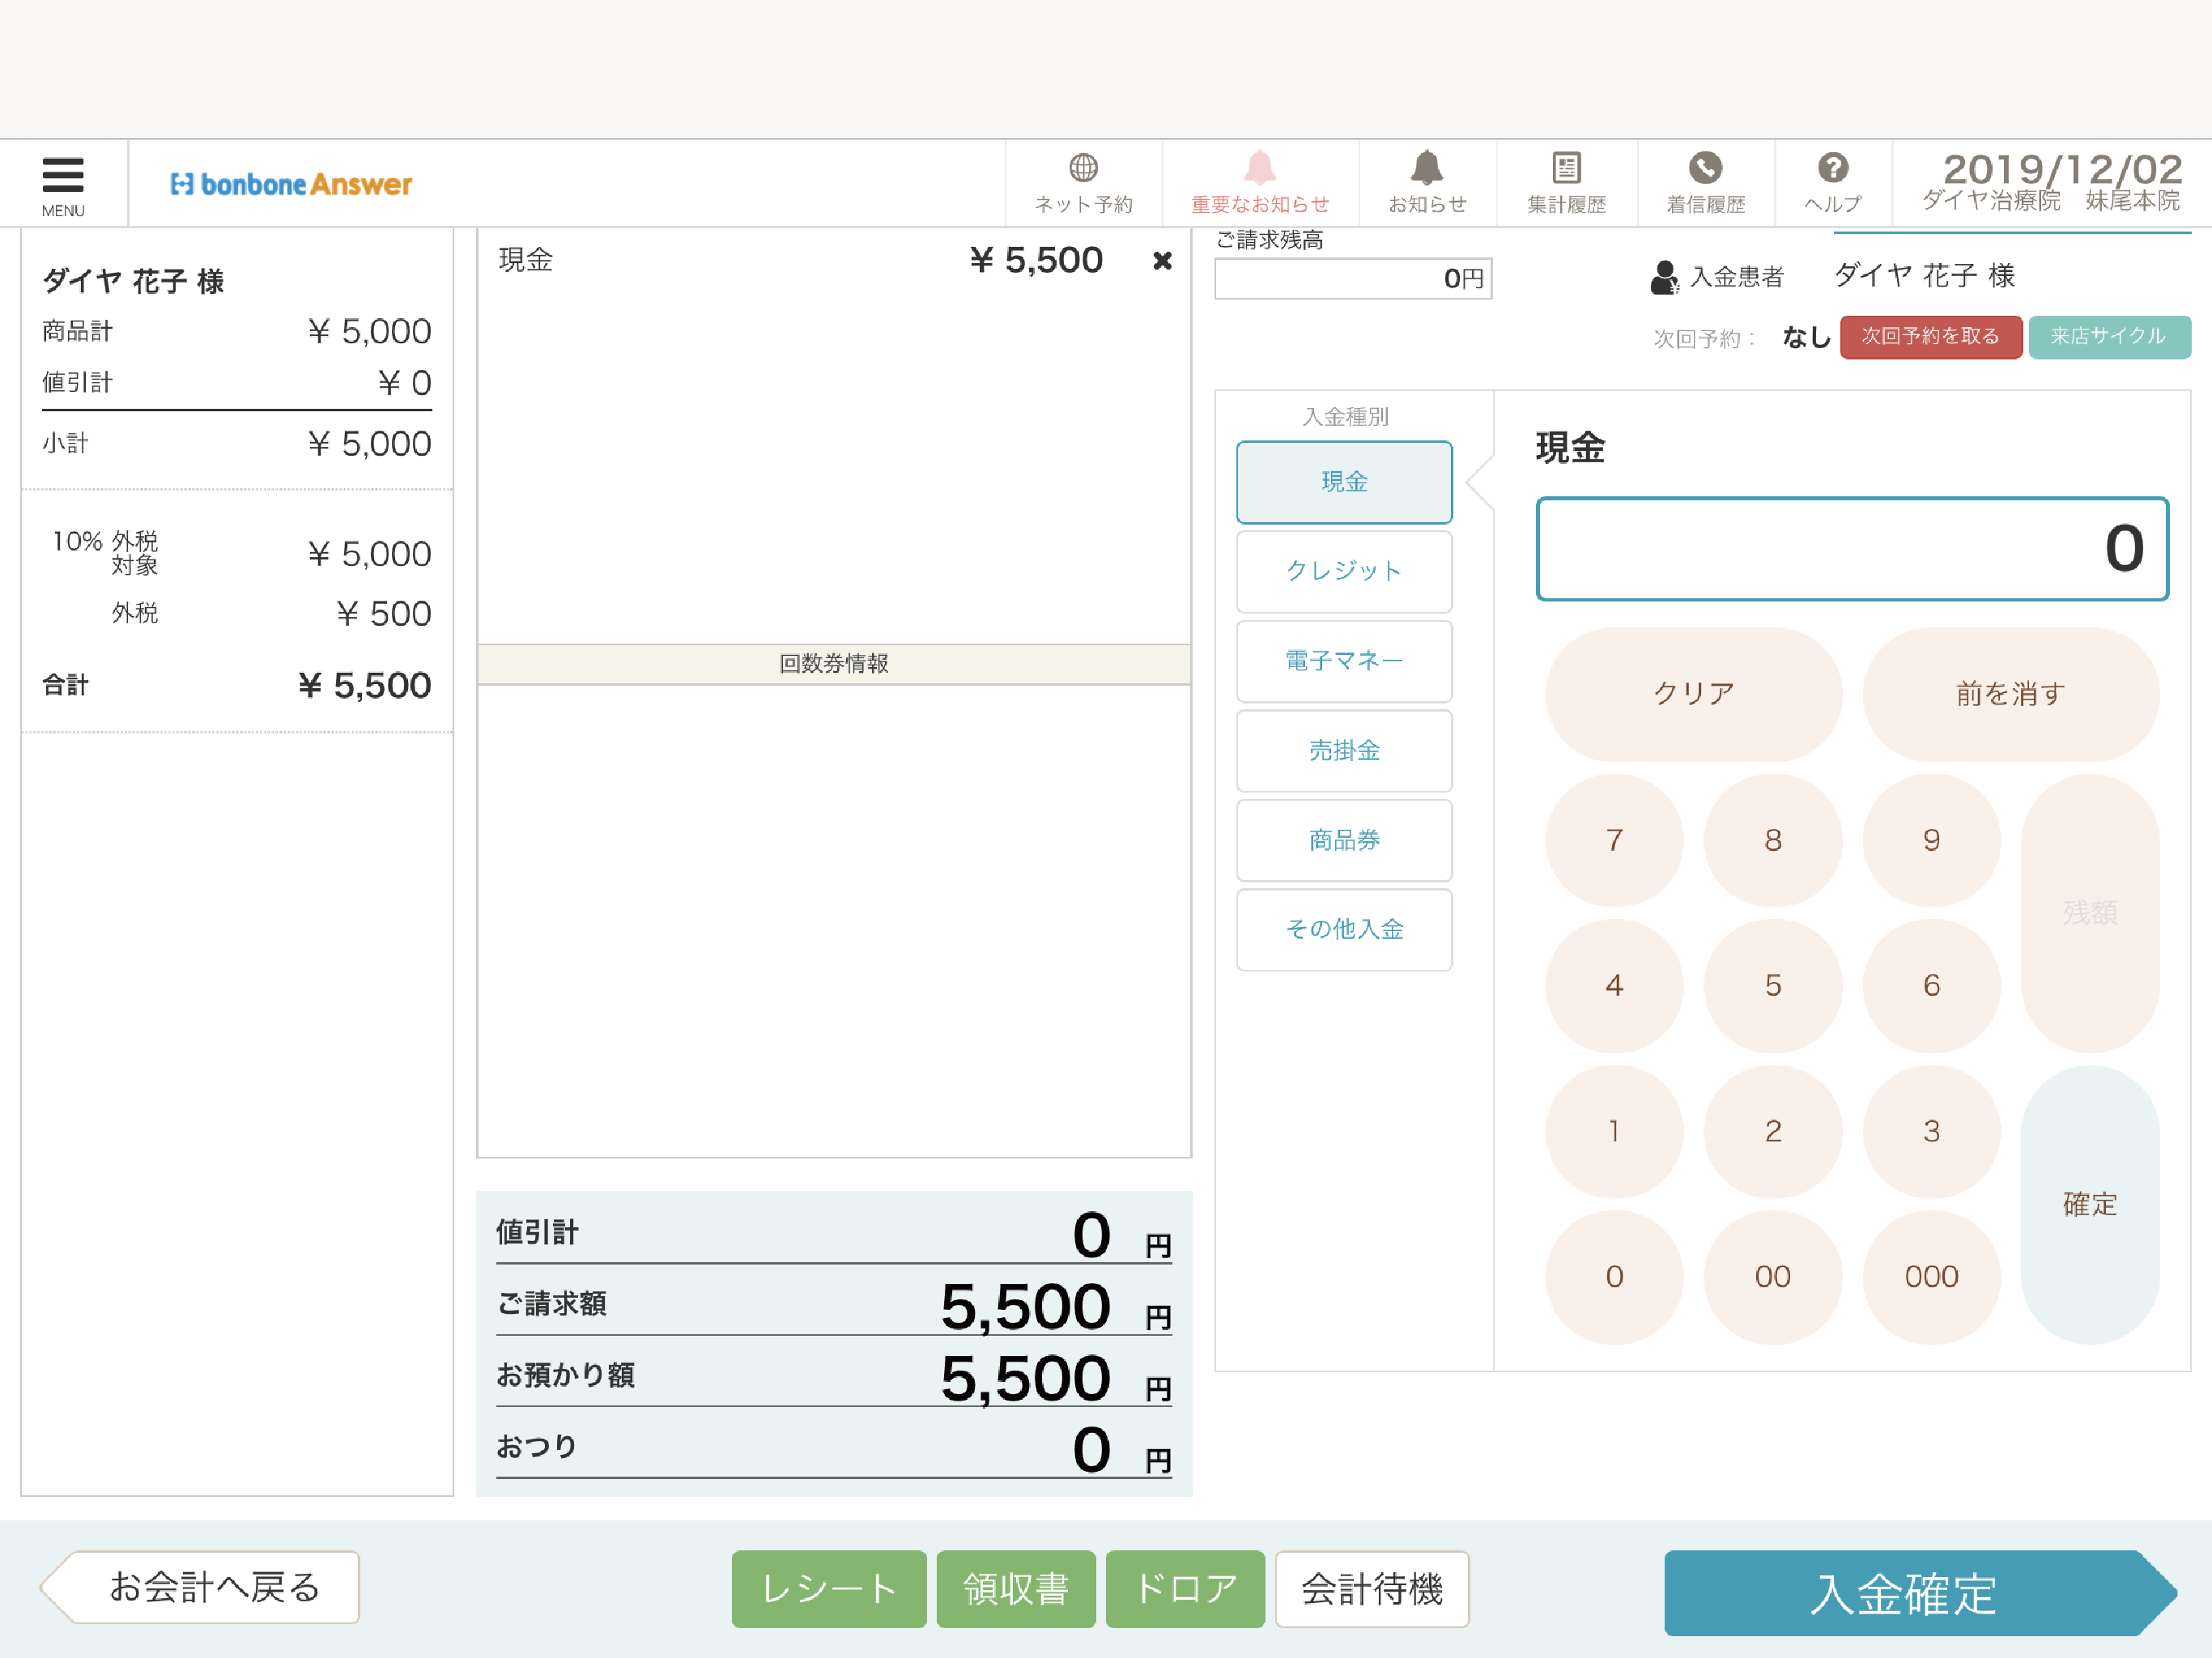Select クレジット payment type
2212x1658 pixels.
tap(1344, 571)
